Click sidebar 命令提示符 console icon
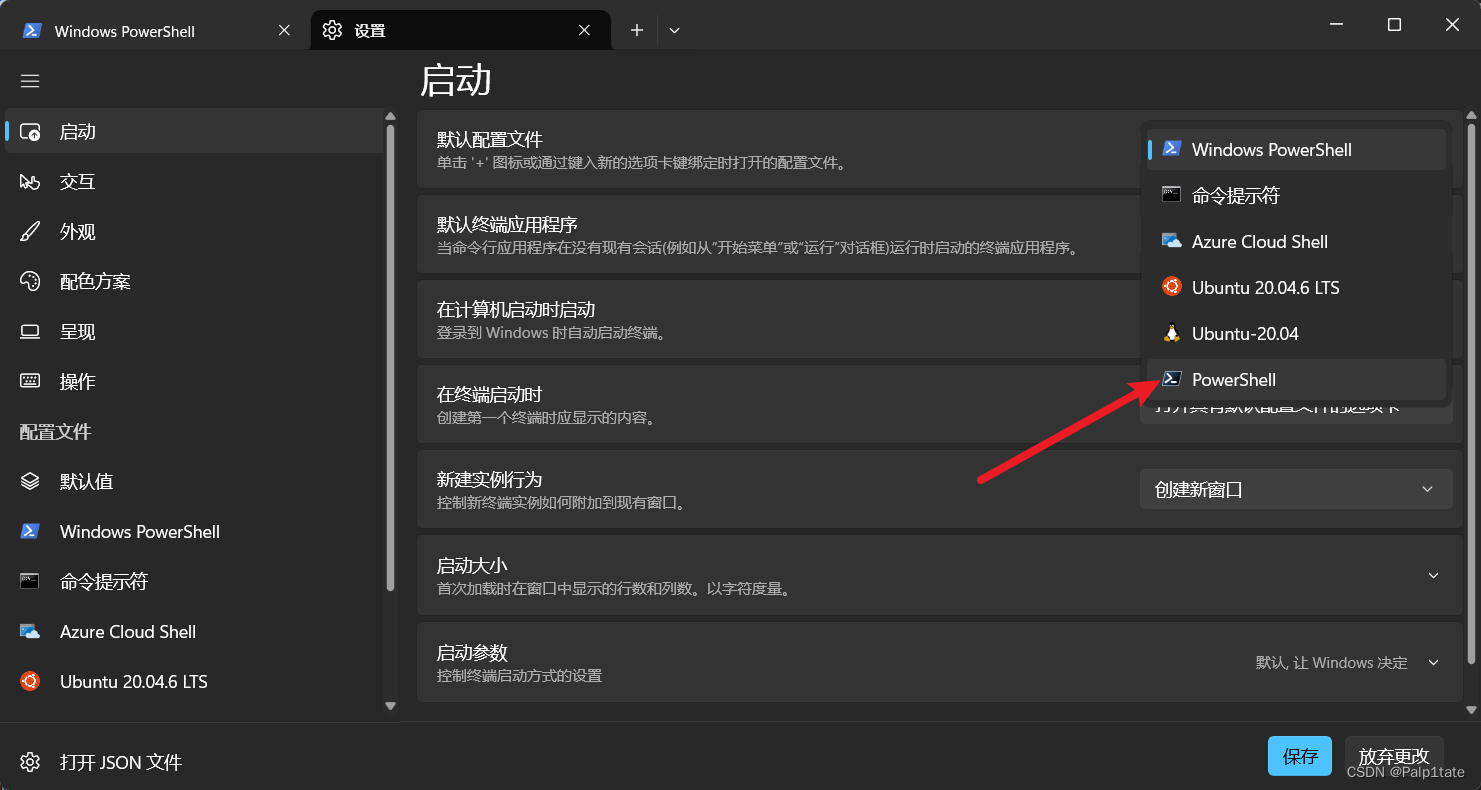Viewport: 1481px width, 790px height. point(30,581)
